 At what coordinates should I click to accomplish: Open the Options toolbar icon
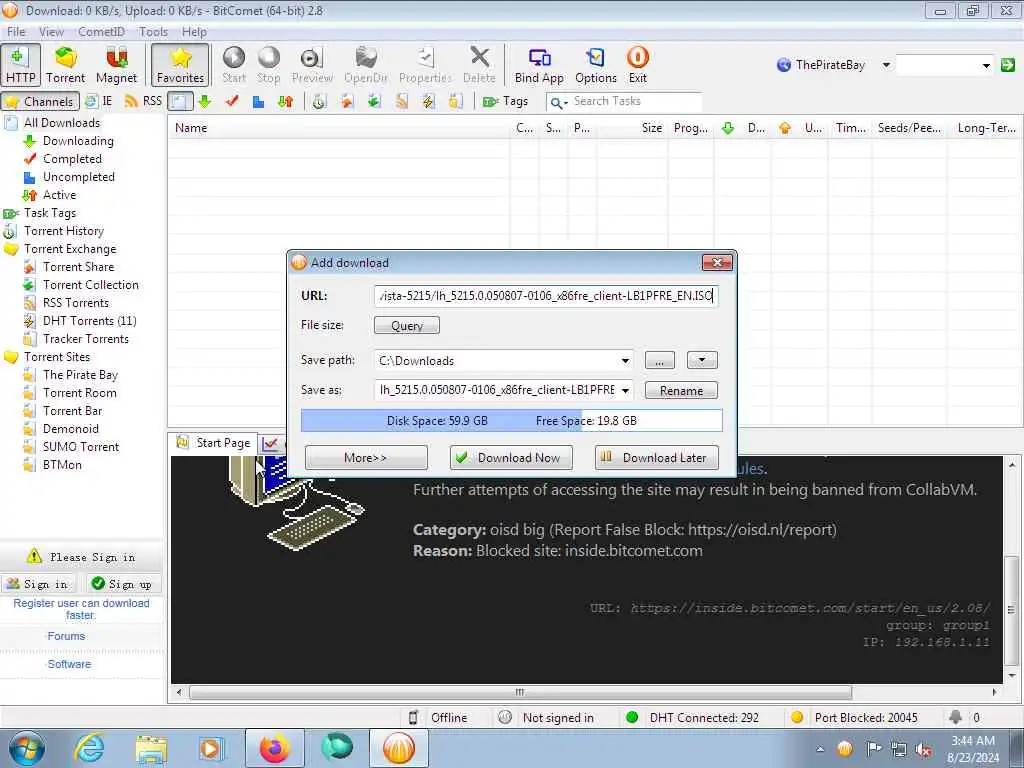point(596,65)
